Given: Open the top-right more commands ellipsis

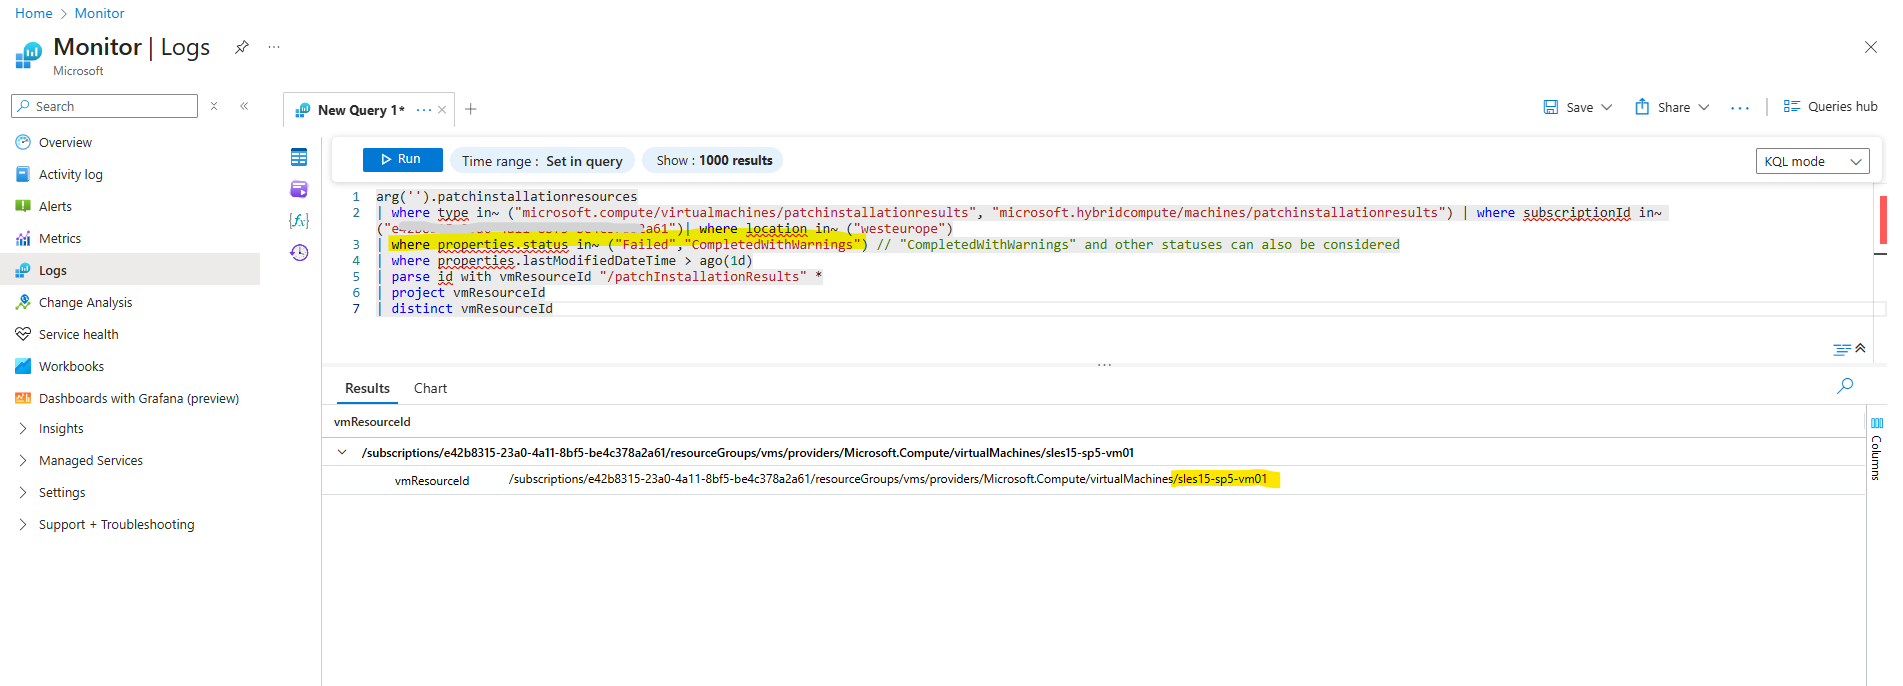Looking at the screenshot, I should 1740,108.
